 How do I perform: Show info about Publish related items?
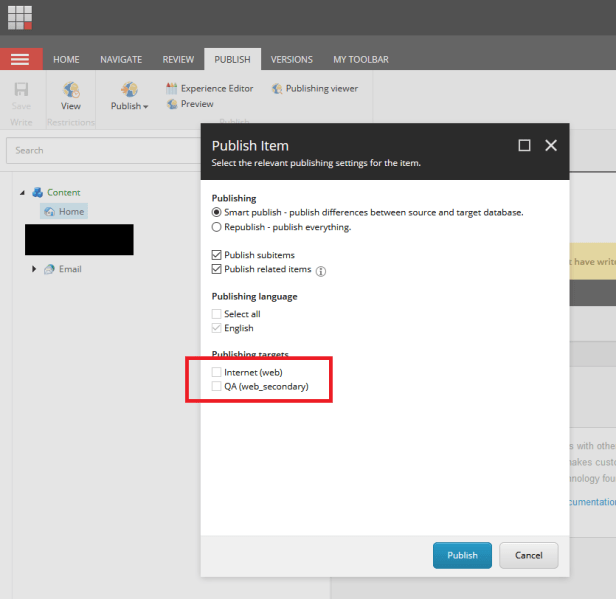321,271
